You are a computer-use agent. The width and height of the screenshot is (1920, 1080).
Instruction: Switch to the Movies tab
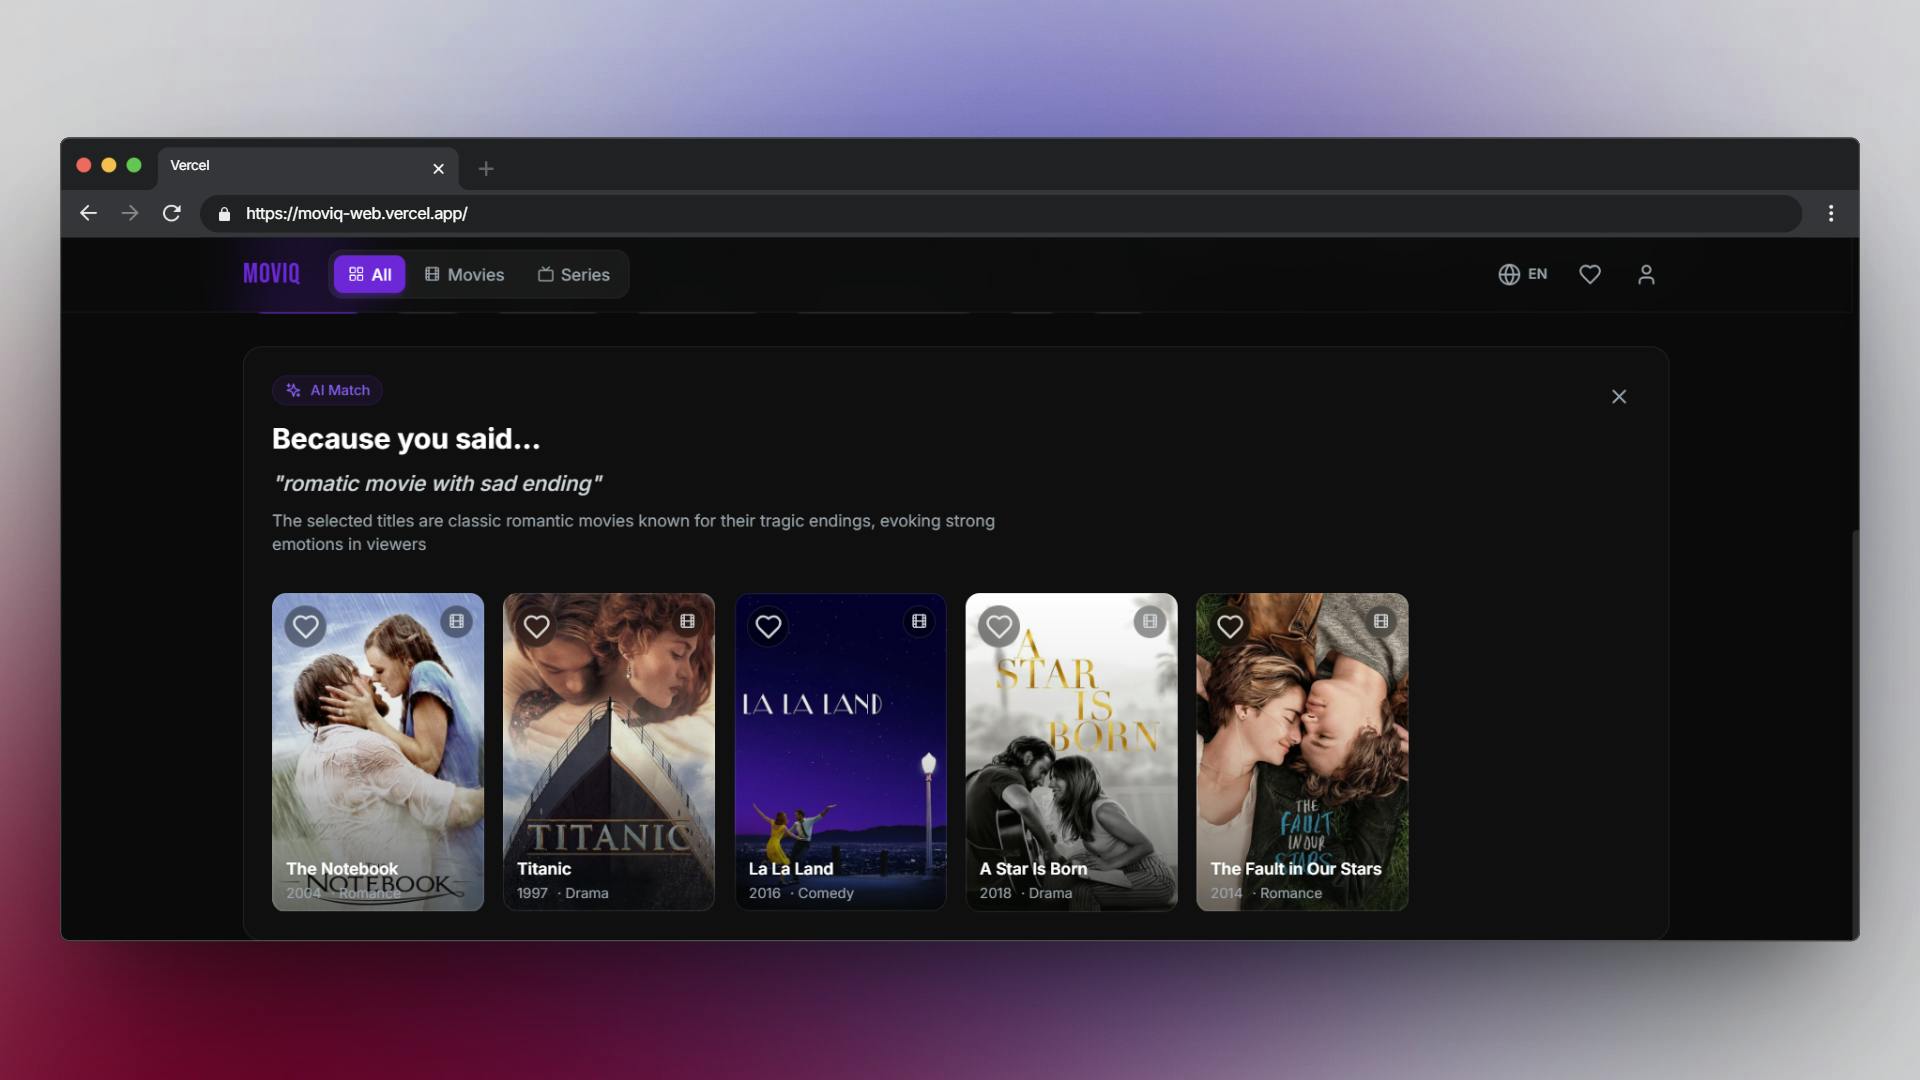coord(464,274)
